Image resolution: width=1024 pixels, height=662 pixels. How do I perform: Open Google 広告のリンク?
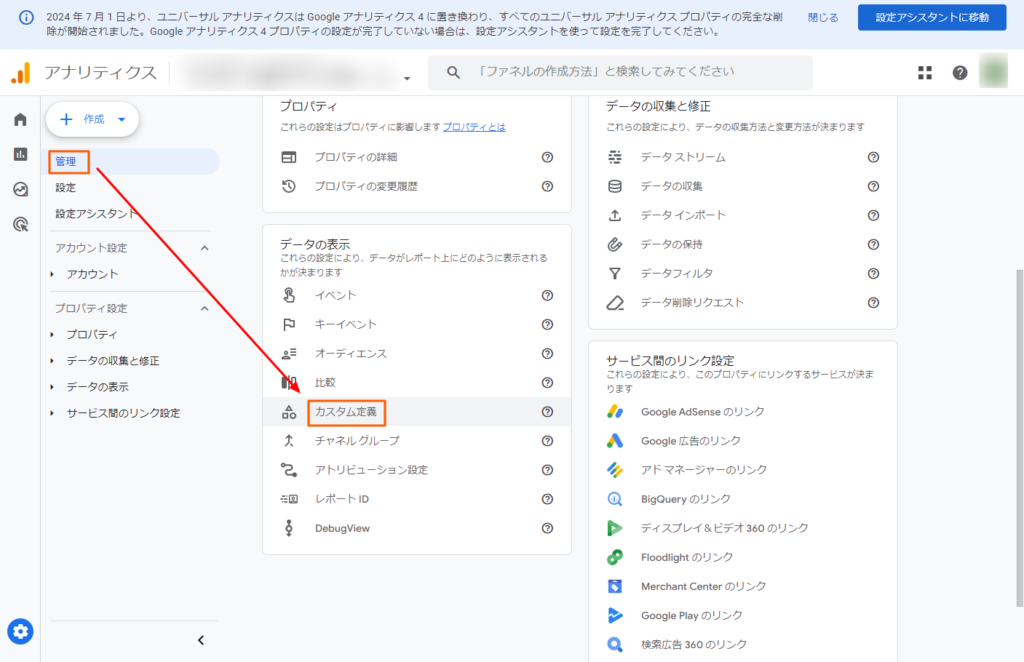690,441
